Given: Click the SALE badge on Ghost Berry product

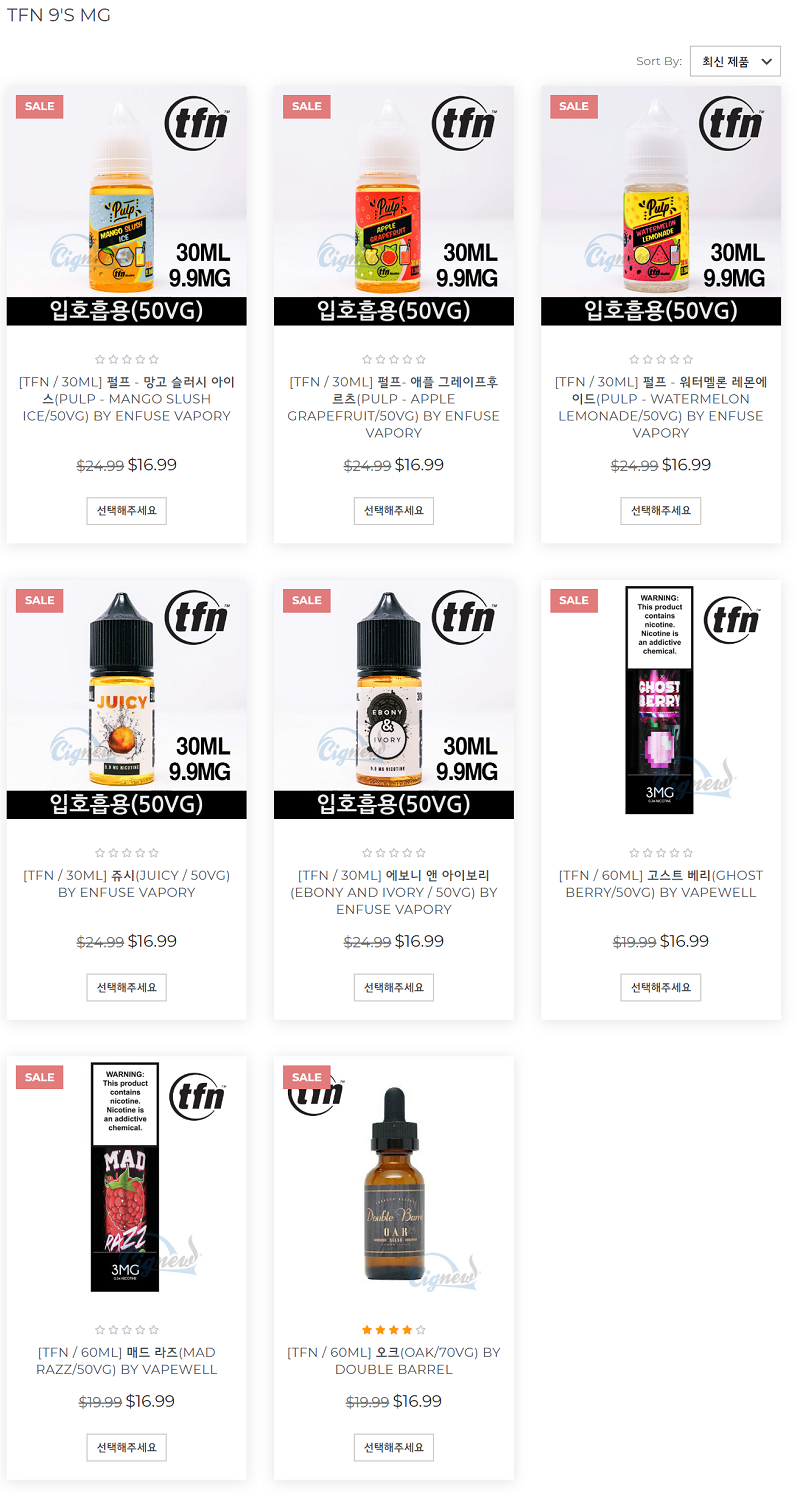Looking at the screenshot, I should [574, 600].
